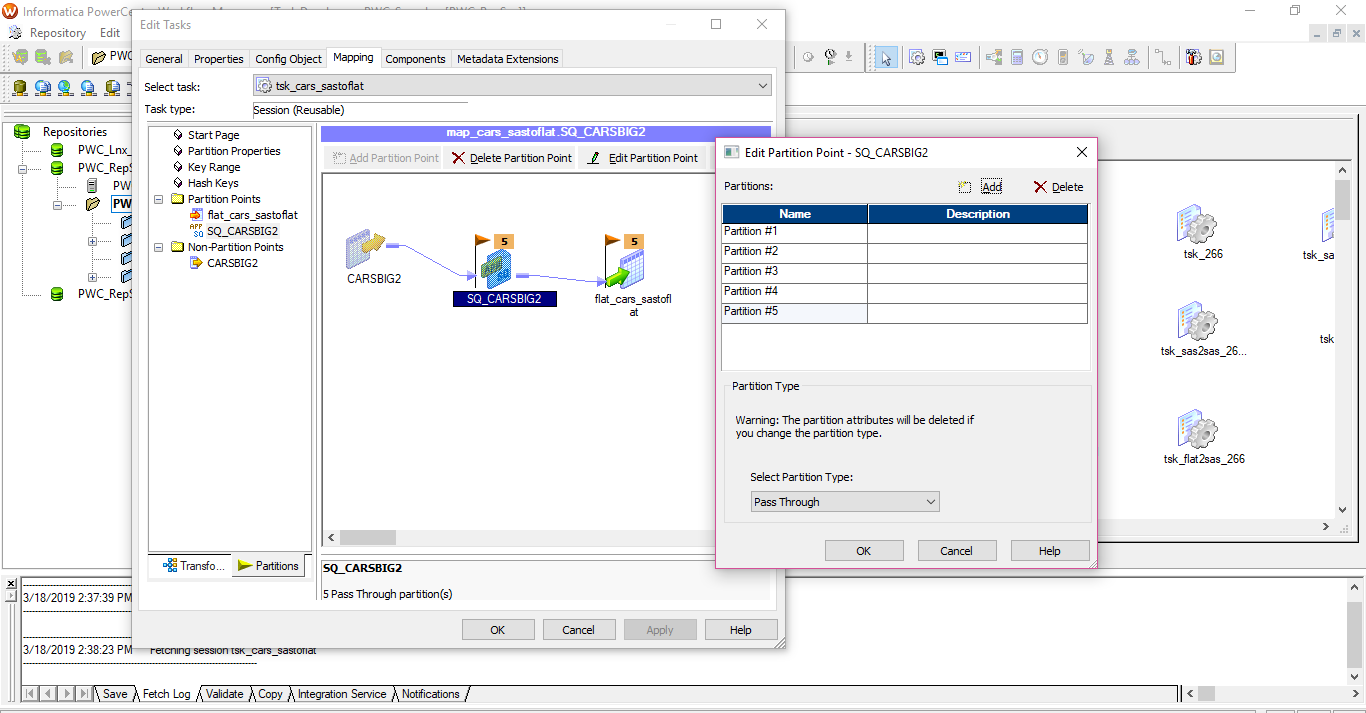This screenshot has width=1366, height=713.
Task: Select the tsk_flat2sas_266 task icon
Action: pos(1196,430)
